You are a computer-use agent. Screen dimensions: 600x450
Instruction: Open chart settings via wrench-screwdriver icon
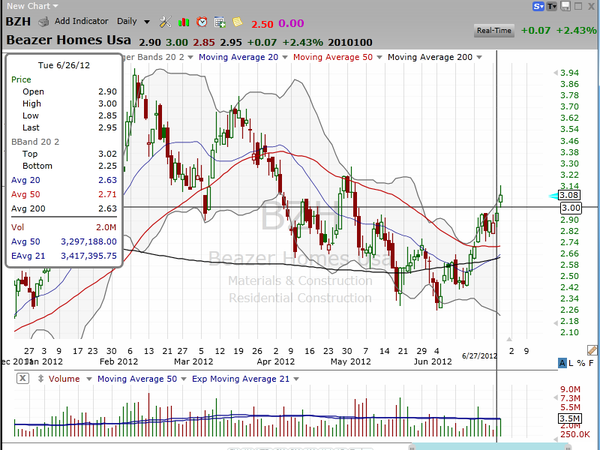[x=165, y=22]
